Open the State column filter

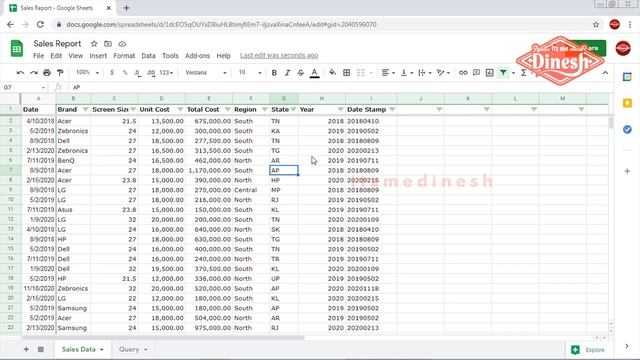pos(293,109)
